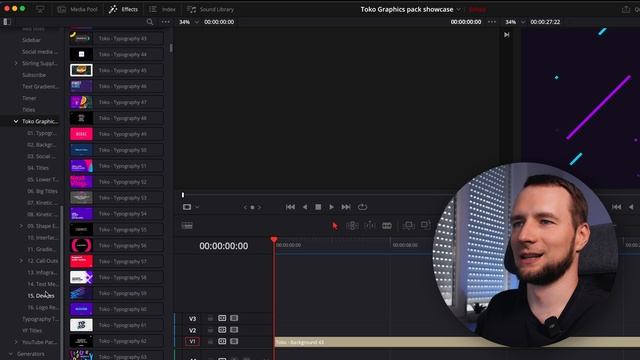Click the play reverse button
Screen dimensions: 640x360
pos(305,207)
